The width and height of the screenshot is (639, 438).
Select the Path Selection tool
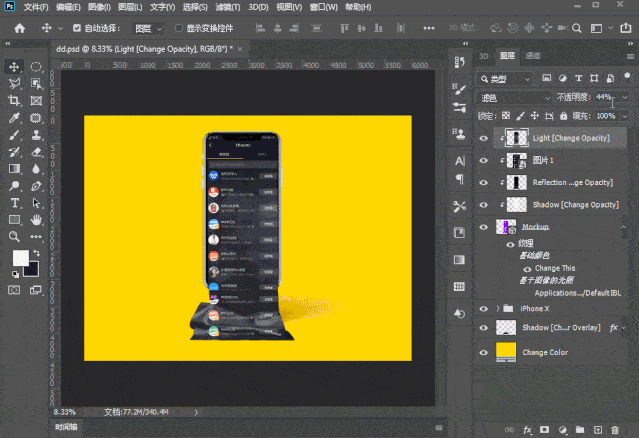tap(36, 203)
